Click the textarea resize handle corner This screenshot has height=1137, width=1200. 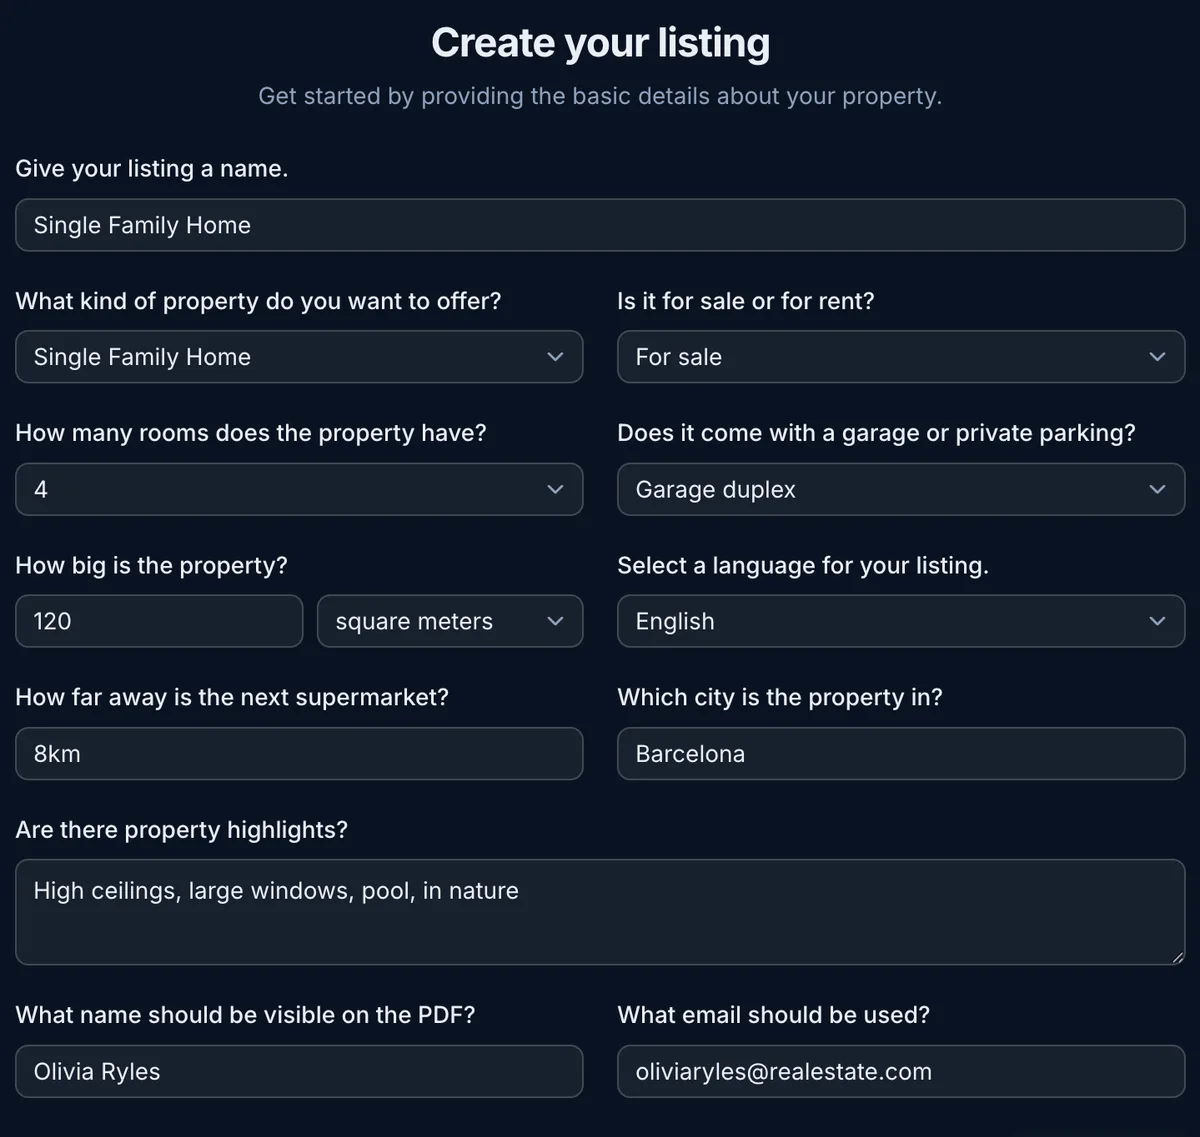1178,957
